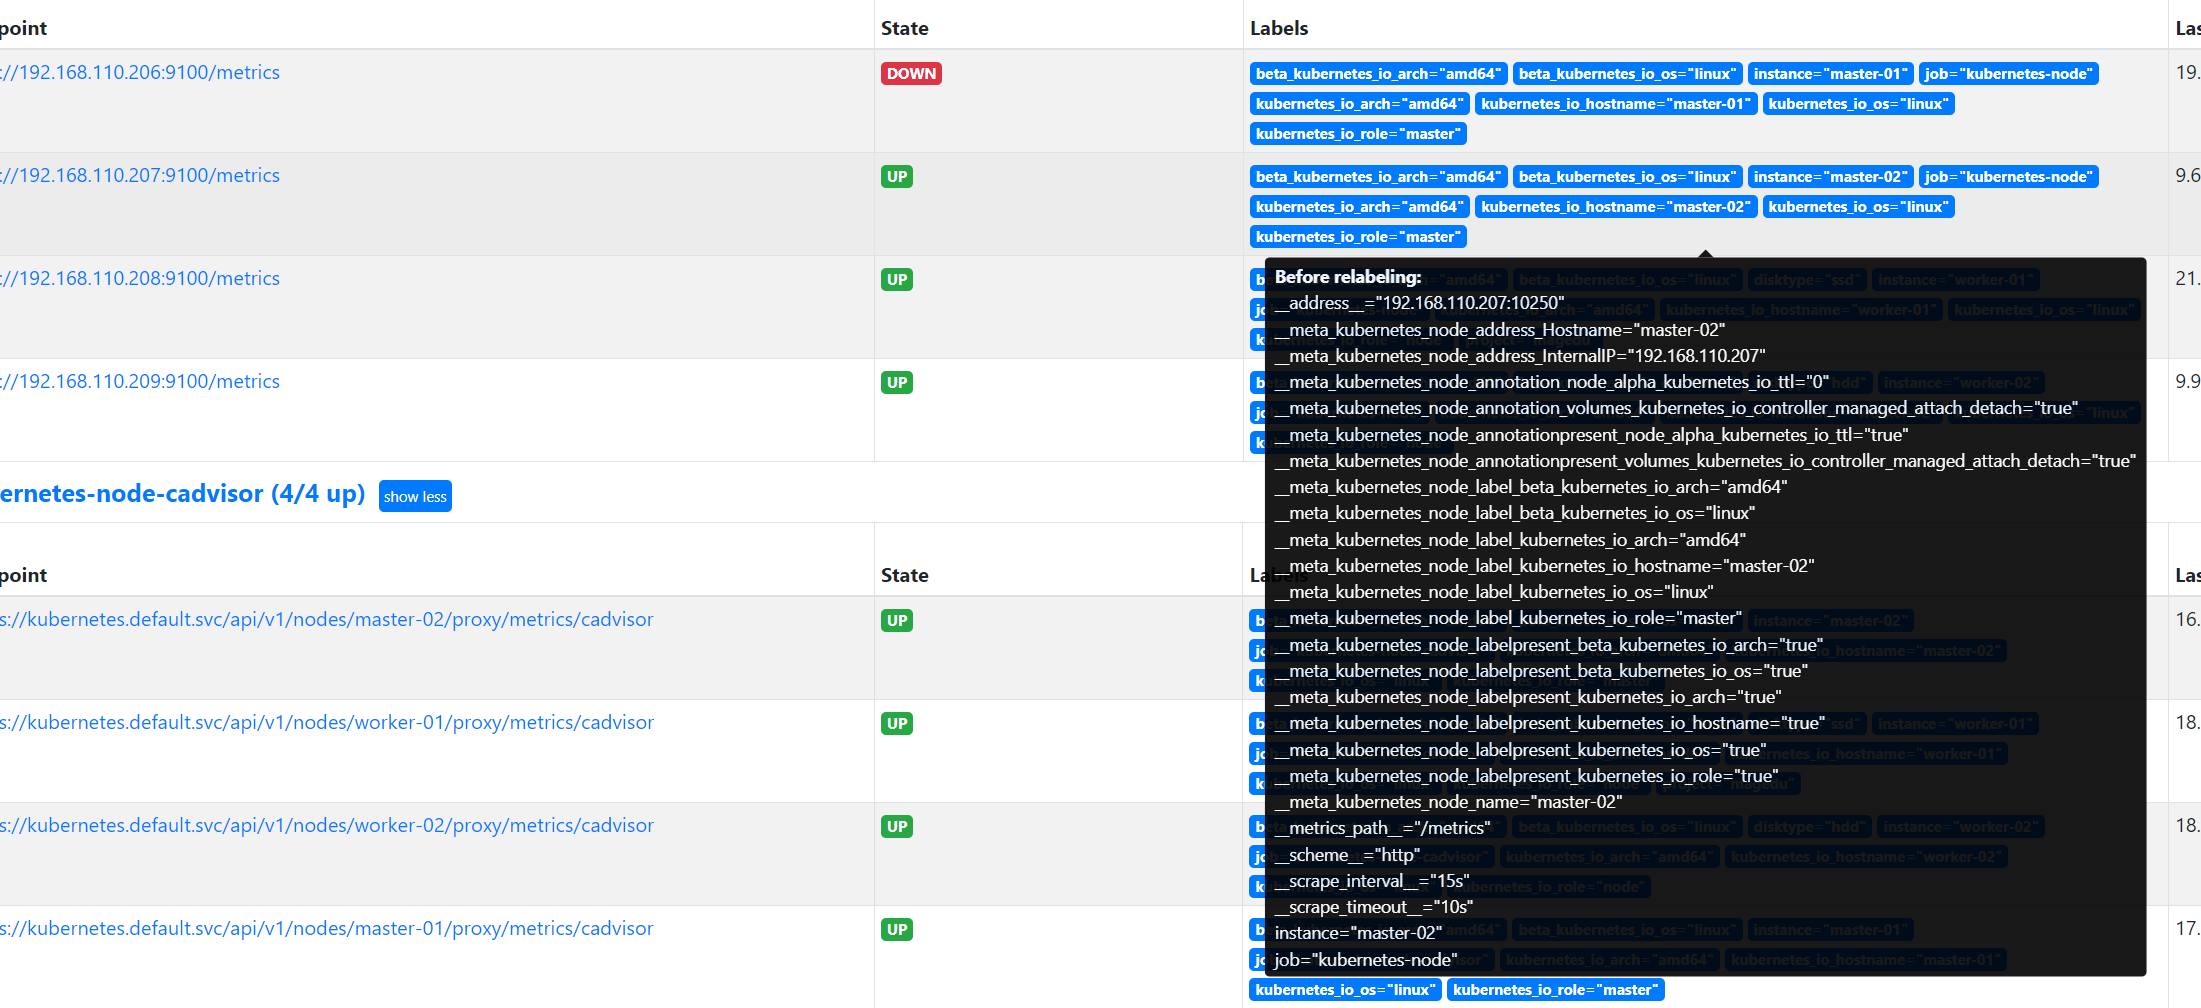Click __meta_kubernetes_node_name="master-02" tooltip line

tap(1448, 802)
